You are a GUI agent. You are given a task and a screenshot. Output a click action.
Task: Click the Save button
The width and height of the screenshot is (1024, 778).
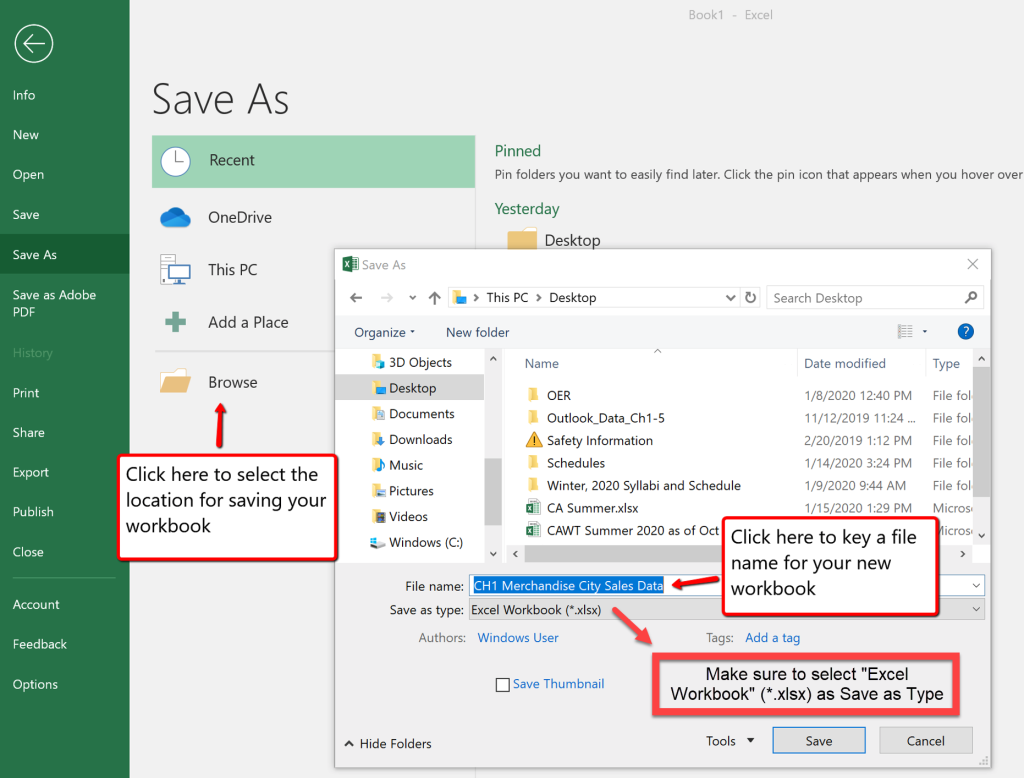pyautogui.click(x=818, y=740)
